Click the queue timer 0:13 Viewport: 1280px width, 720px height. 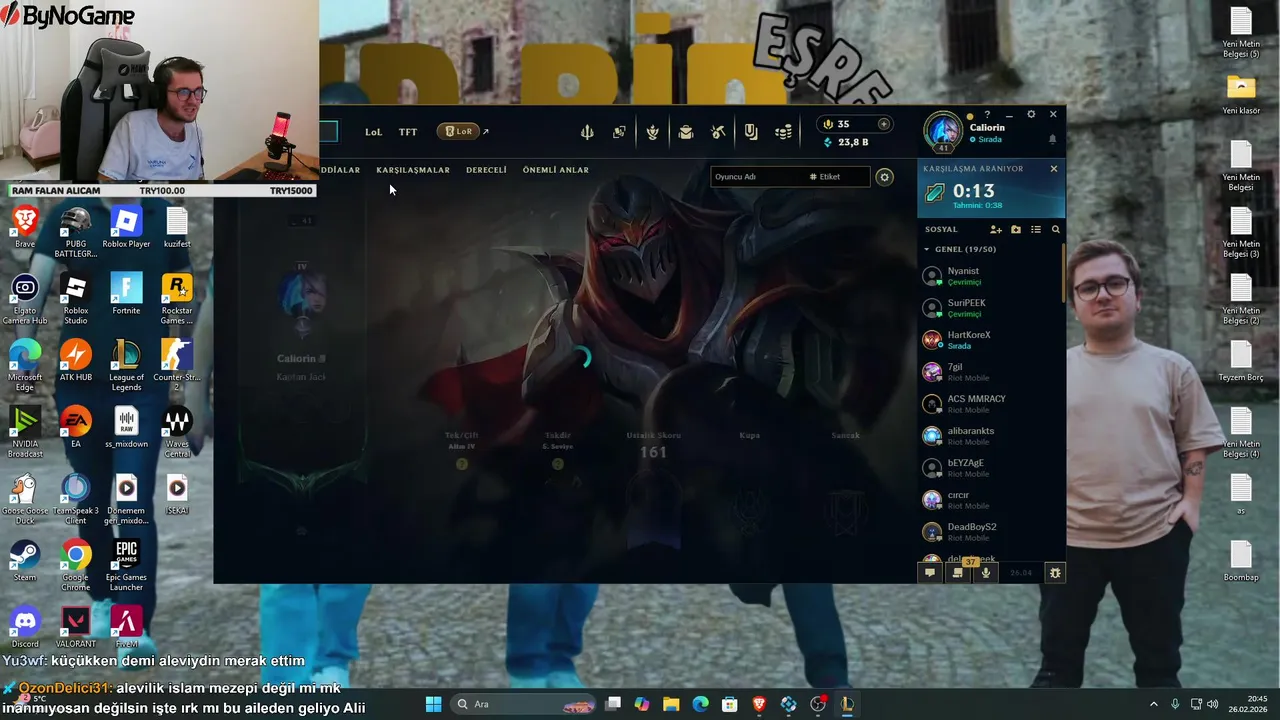[x=973, y=191]
